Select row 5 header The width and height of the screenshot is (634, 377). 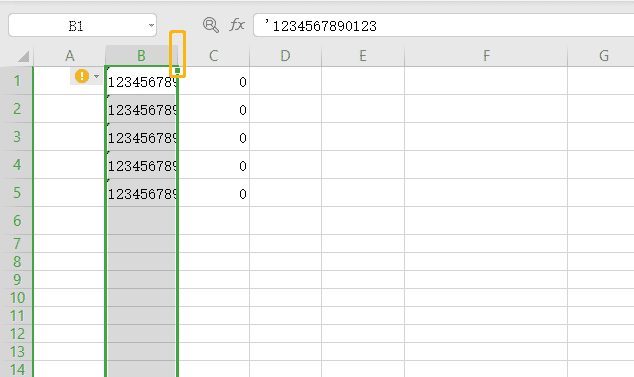17,193
